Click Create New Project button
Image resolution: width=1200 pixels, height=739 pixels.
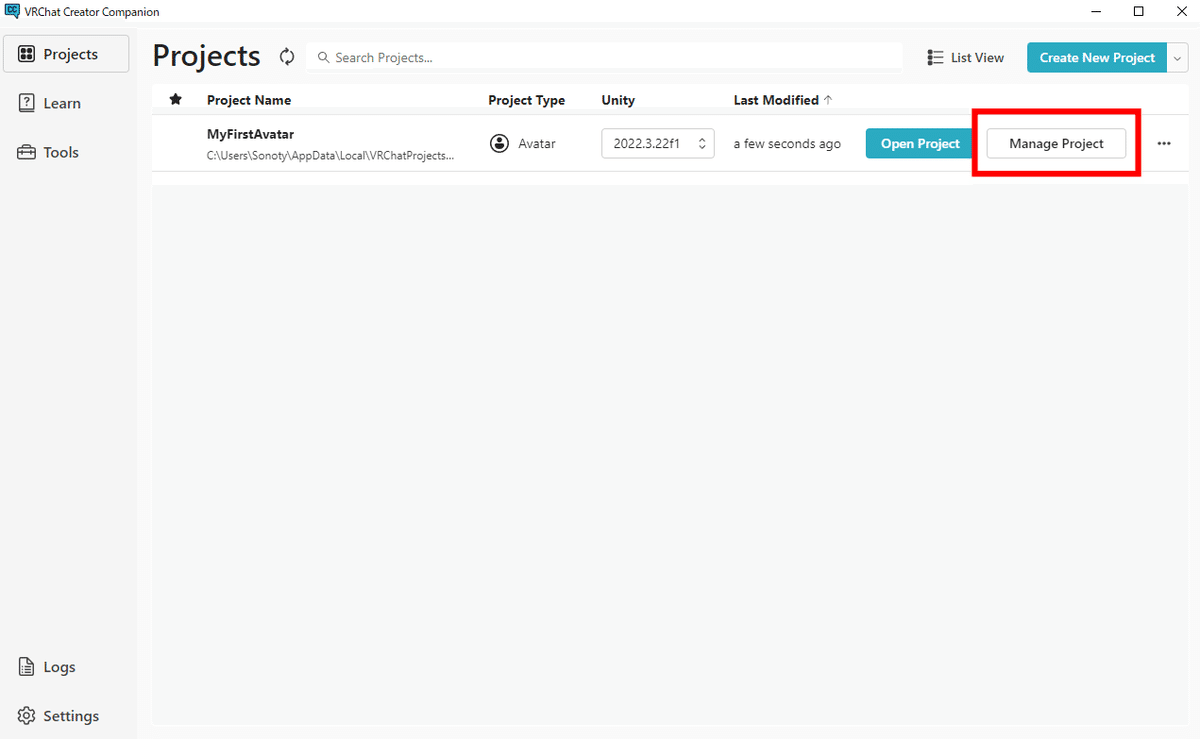coord(1096,57)
